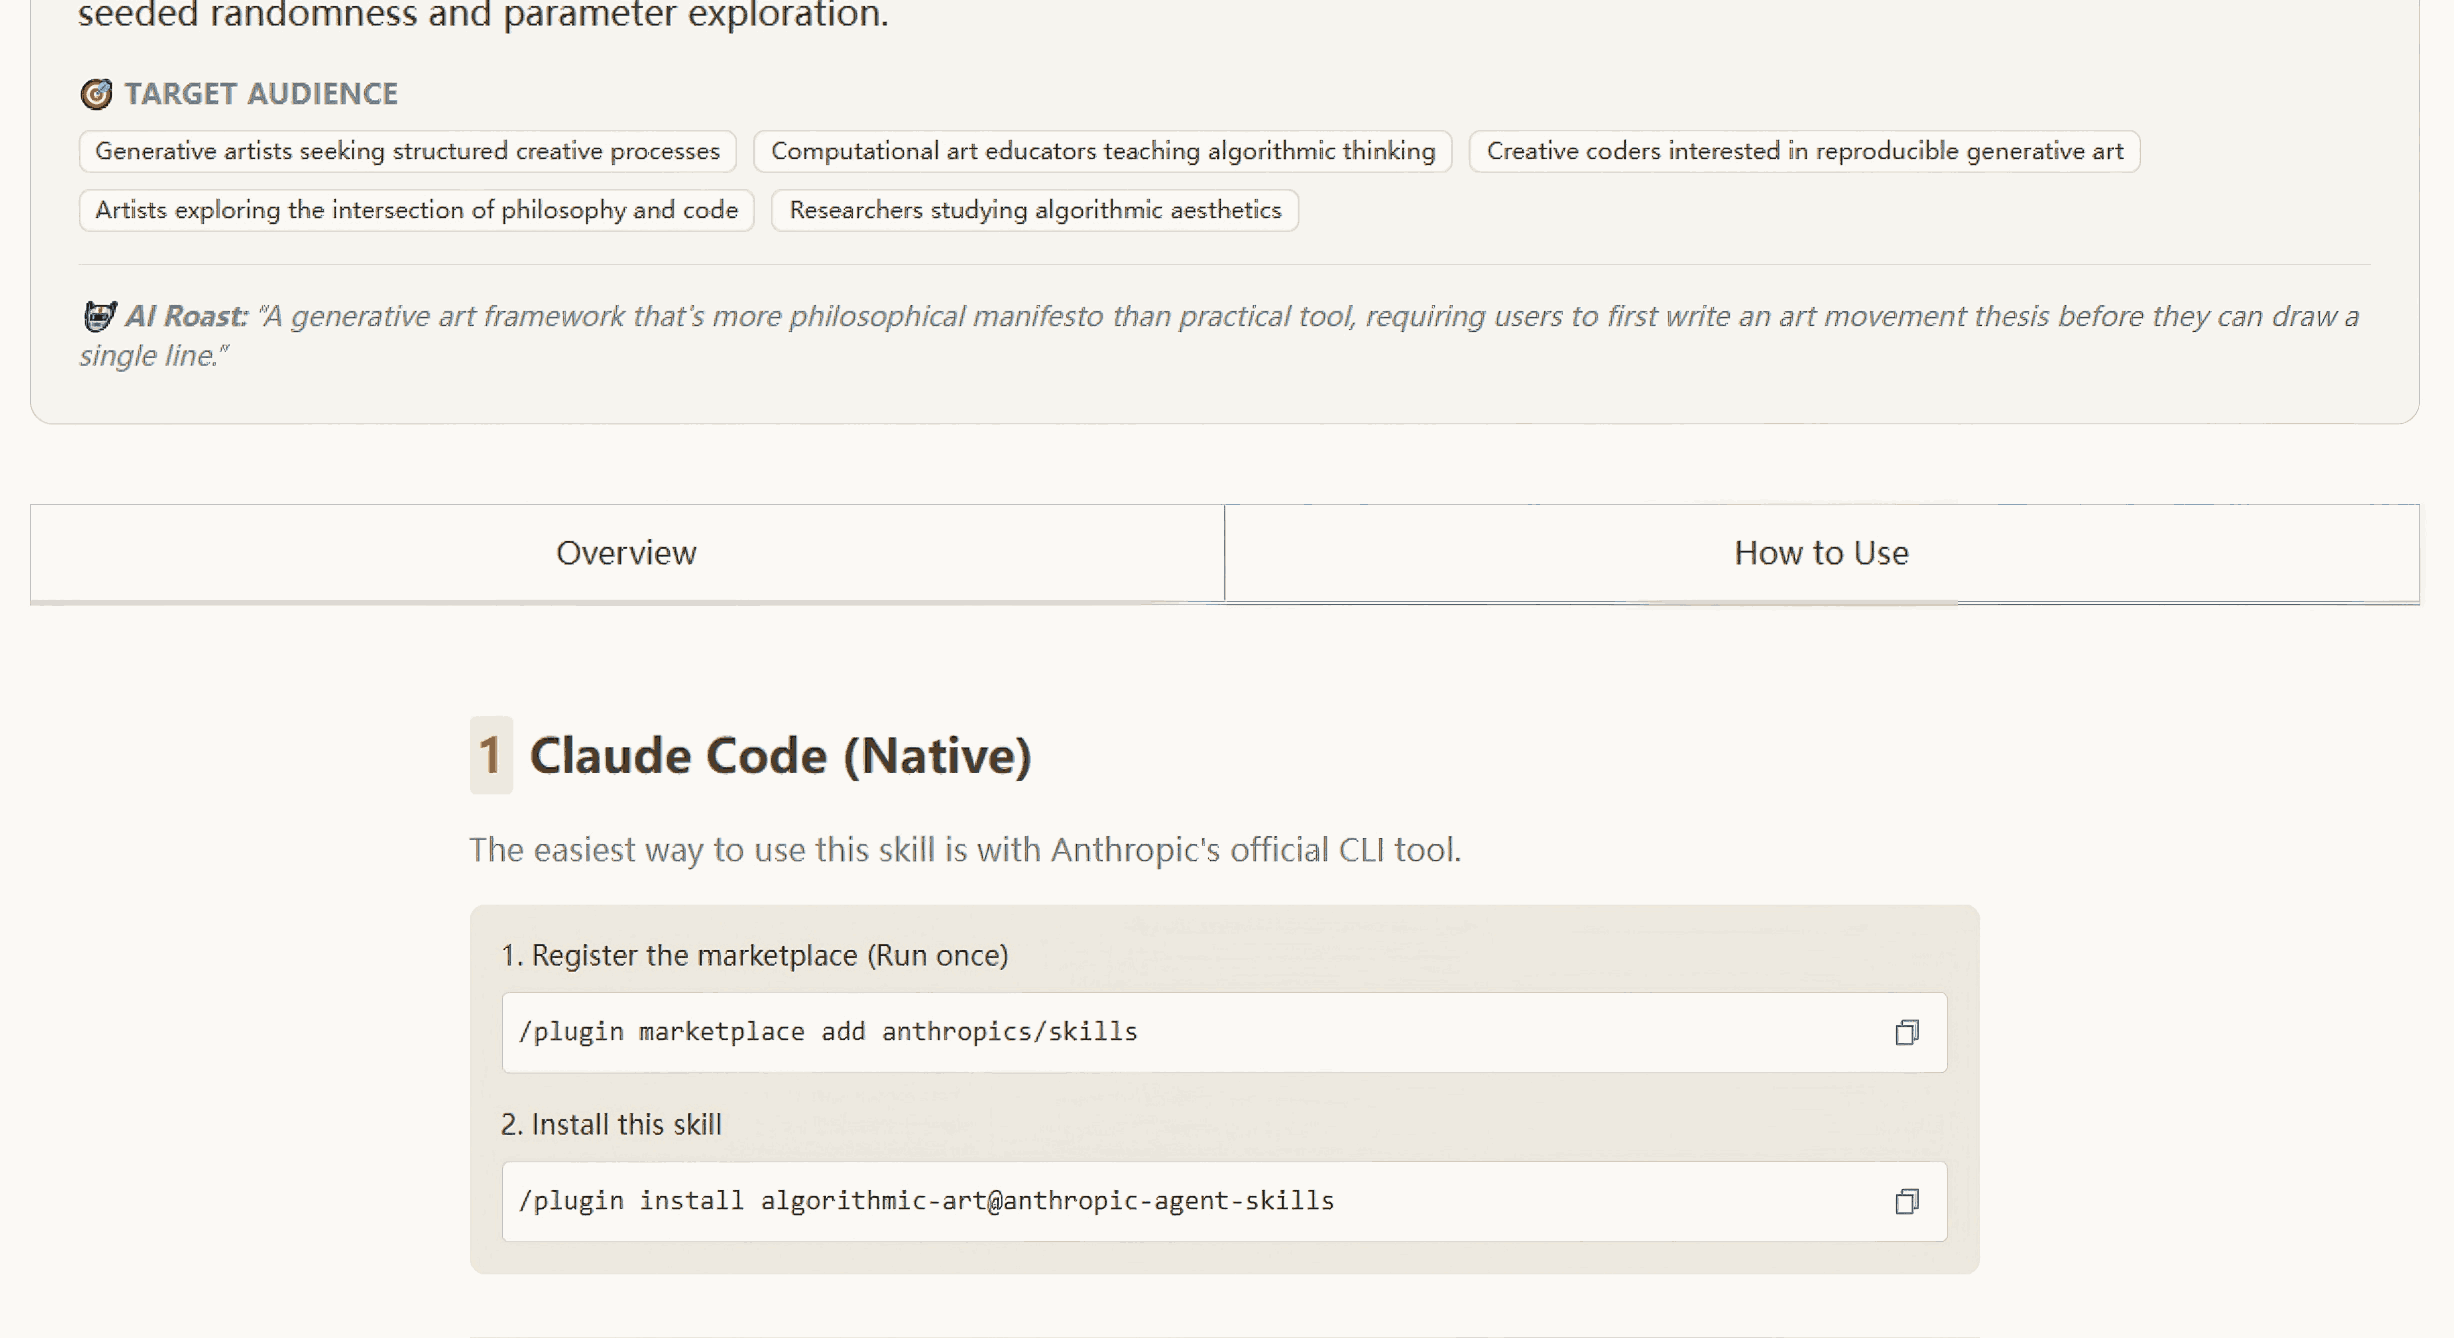Viewport: 2454px width, 1338px height.
Task: Click the copy icon beside /plugin install command
Action: pos(1909,1202)
